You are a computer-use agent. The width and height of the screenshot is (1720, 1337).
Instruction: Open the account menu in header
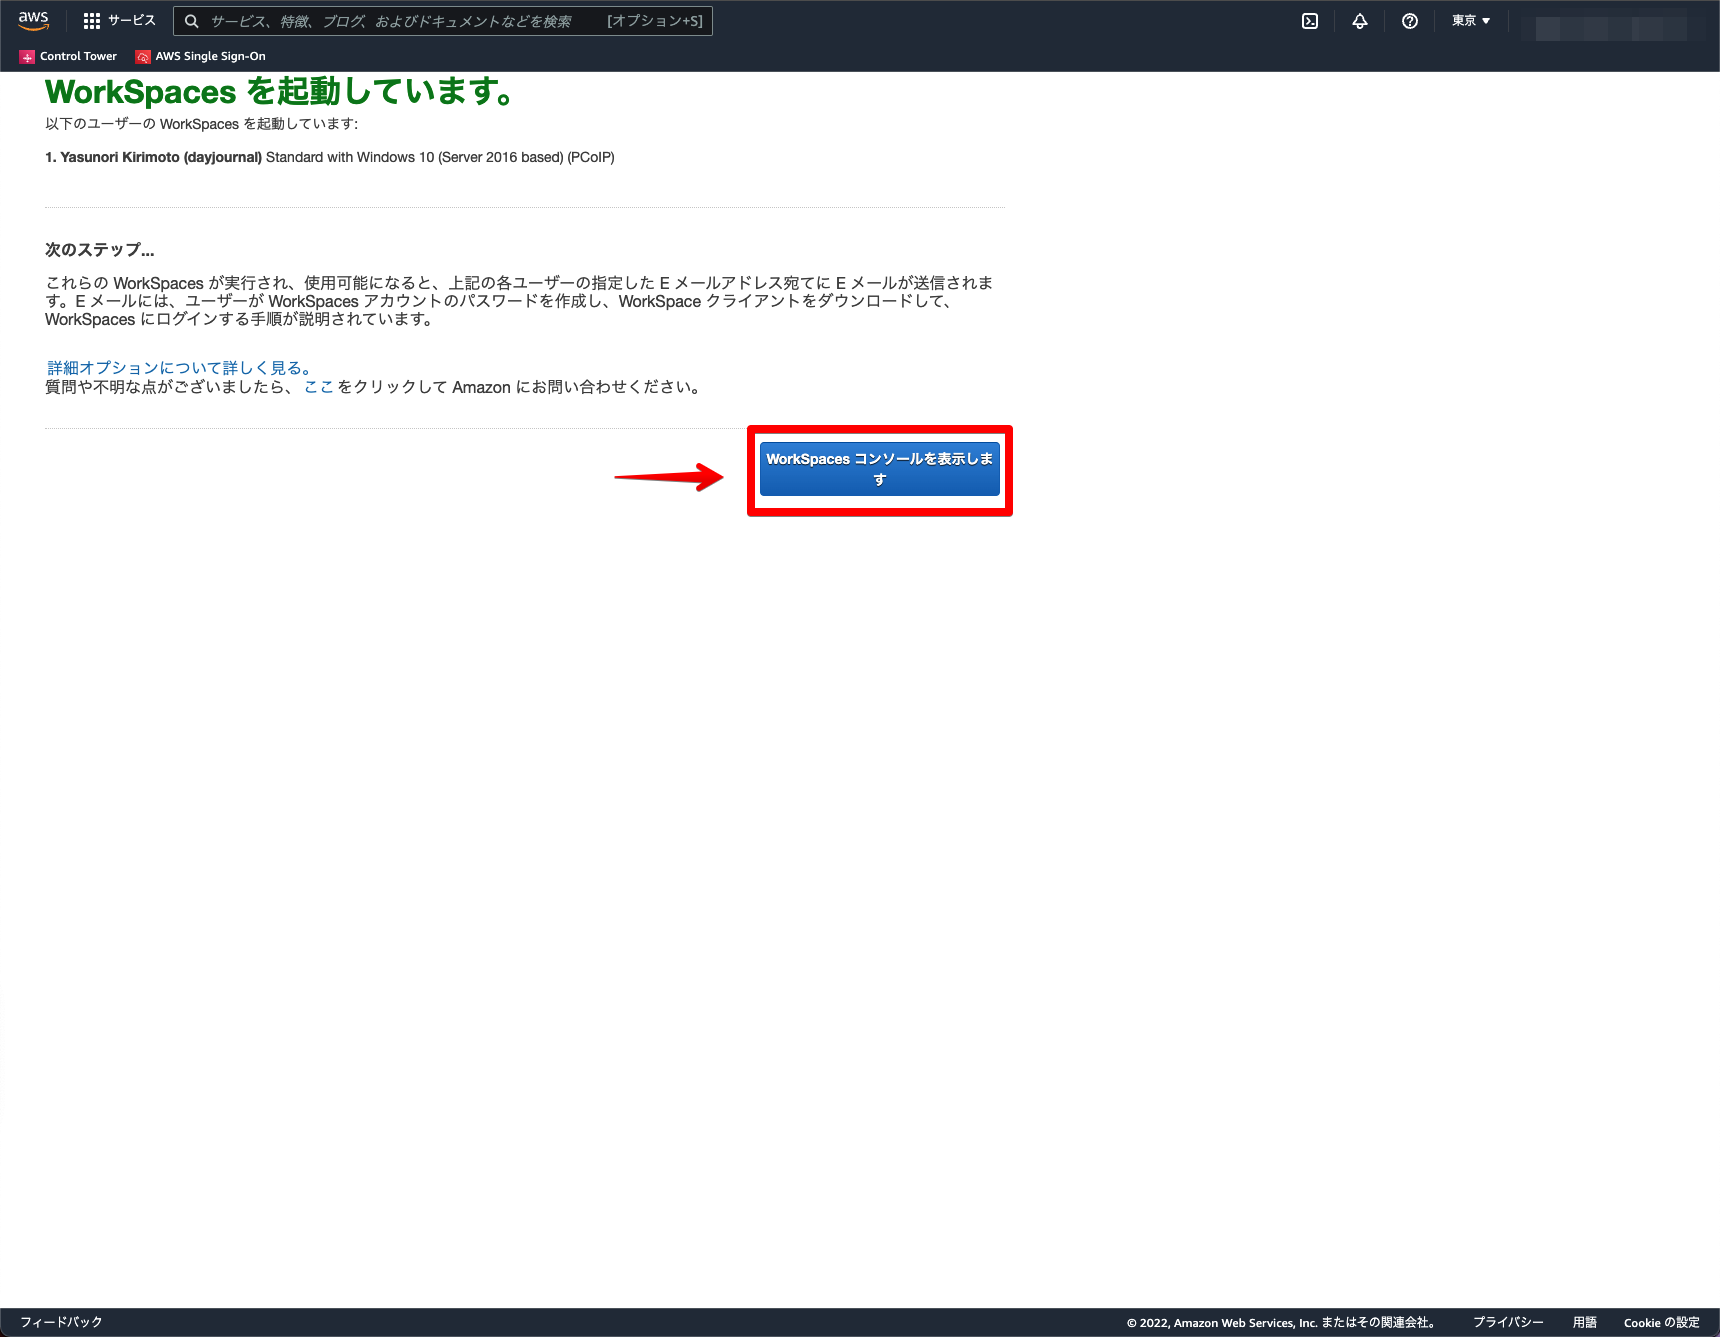[x=1612, y=28]
